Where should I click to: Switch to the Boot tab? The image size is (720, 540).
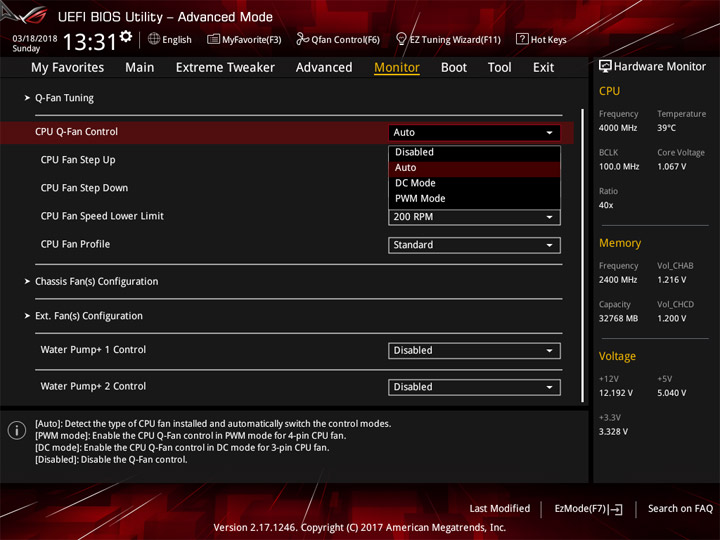(x=454, y=68)
